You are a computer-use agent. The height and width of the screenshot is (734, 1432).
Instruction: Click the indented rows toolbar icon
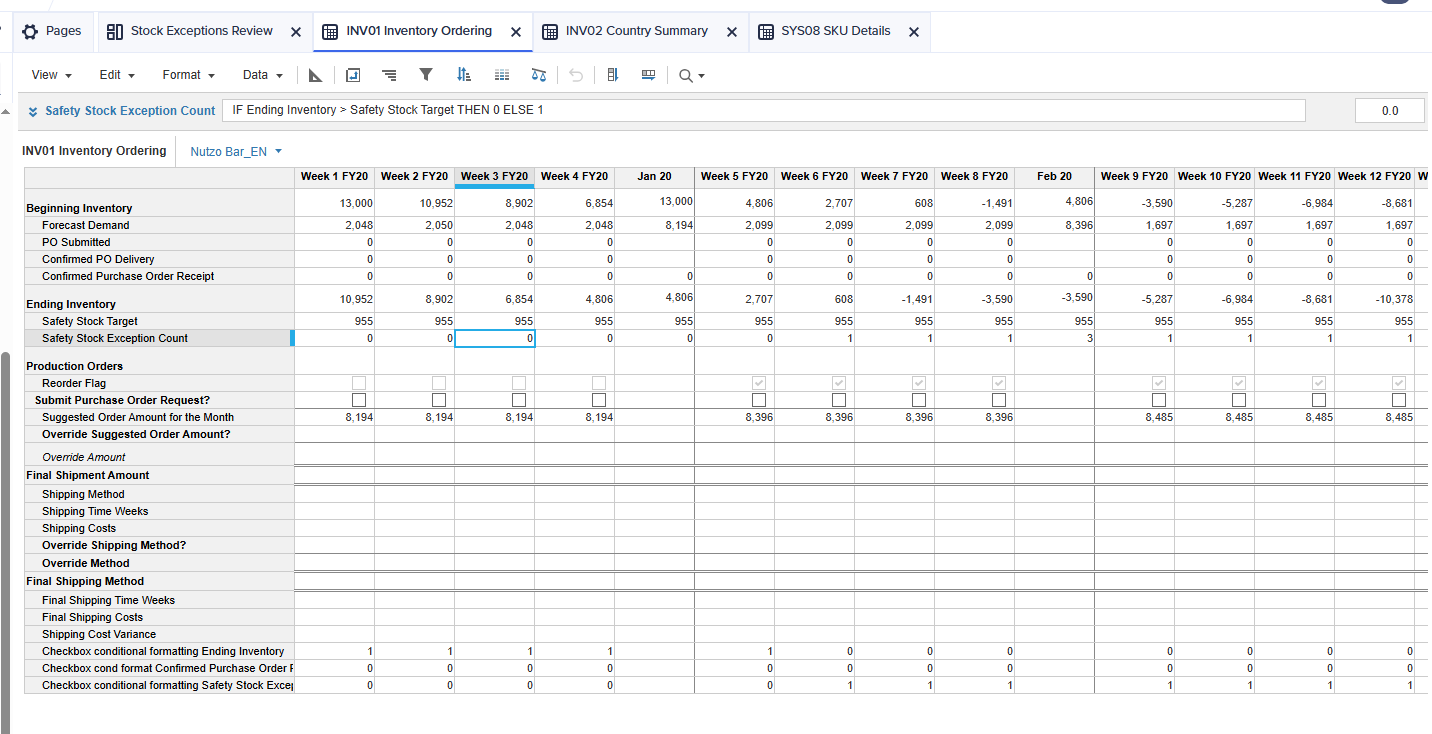point(389,75)
